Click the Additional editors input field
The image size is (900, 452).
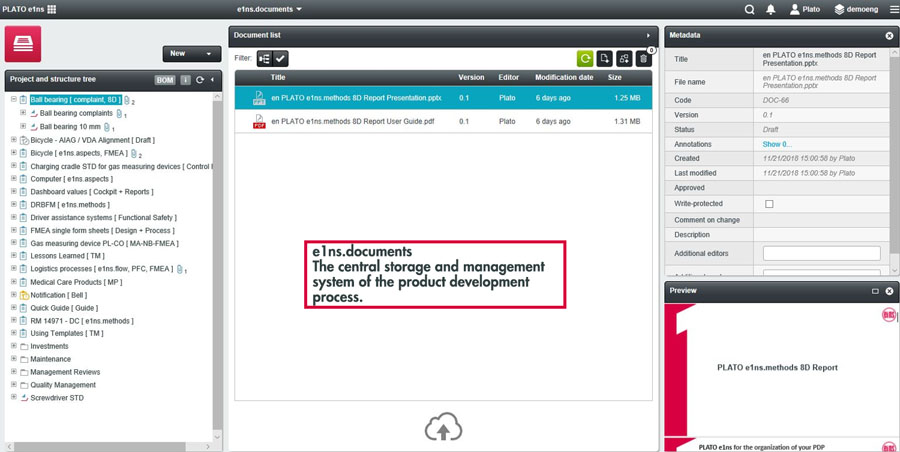point(821,253)
